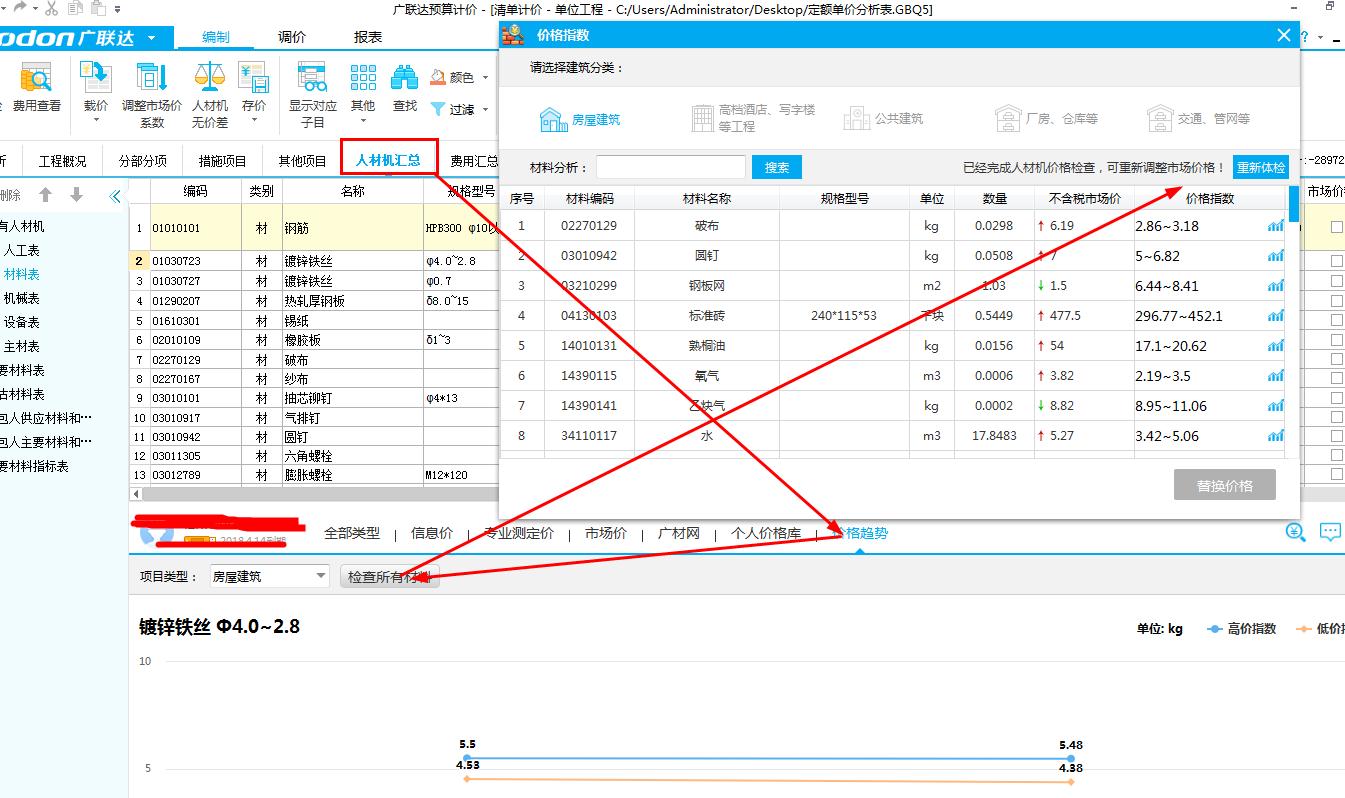Open the 分部分项 tab
Viewport: 1345px width, 798px height.
click(143, 160)
